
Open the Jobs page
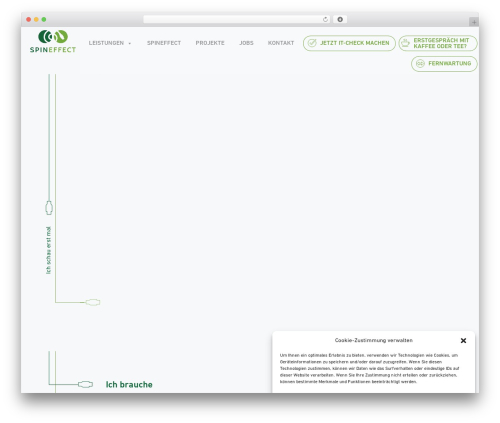pos(246,43)
